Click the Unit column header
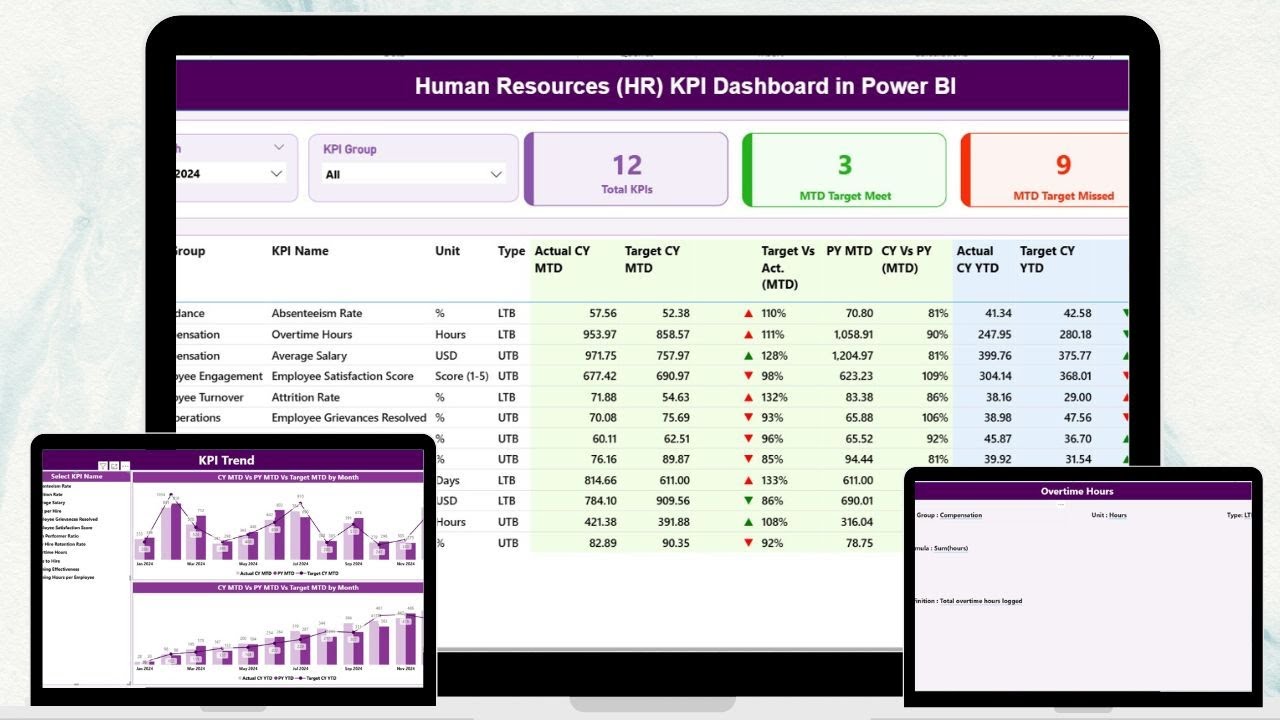The height and width of the screenshot is (720, 1280). coord(447,251)
